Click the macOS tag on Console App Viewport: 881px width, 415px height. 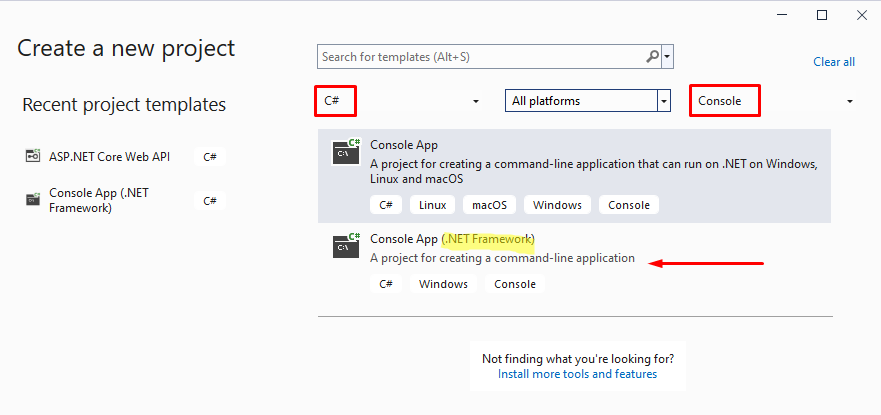tap(489, 205)
